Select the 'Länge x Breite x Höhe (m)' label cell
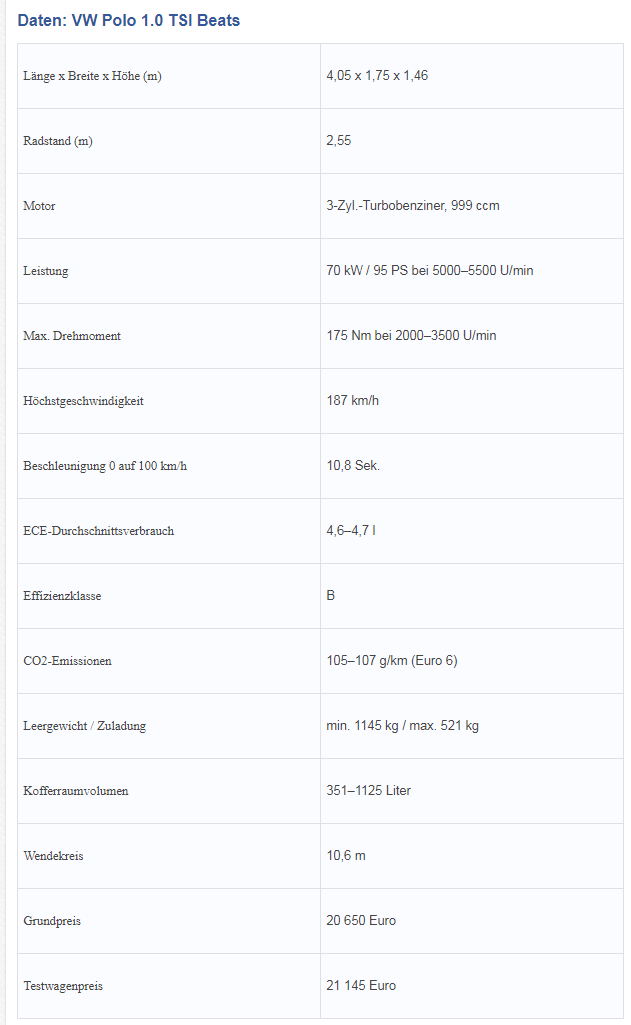Viewport: 631px width, 1025px height. (x=92, y=76)
